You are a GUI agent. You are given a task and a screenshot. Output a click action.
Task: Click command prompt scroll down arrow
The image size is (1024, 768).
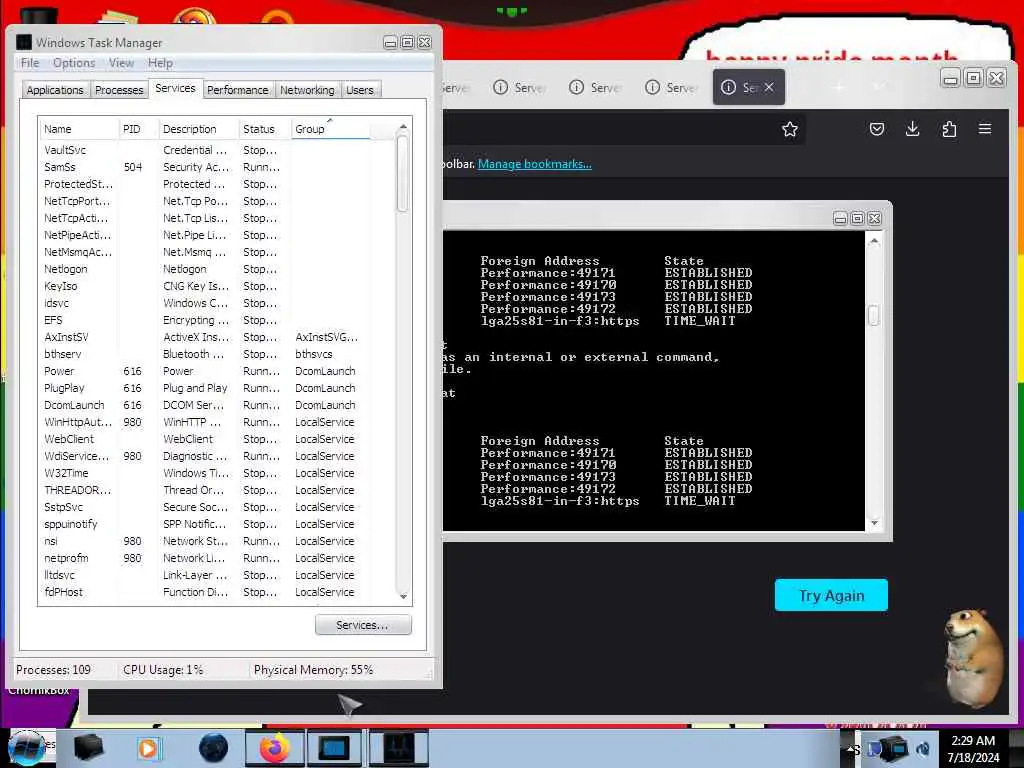tap(874, 522)
